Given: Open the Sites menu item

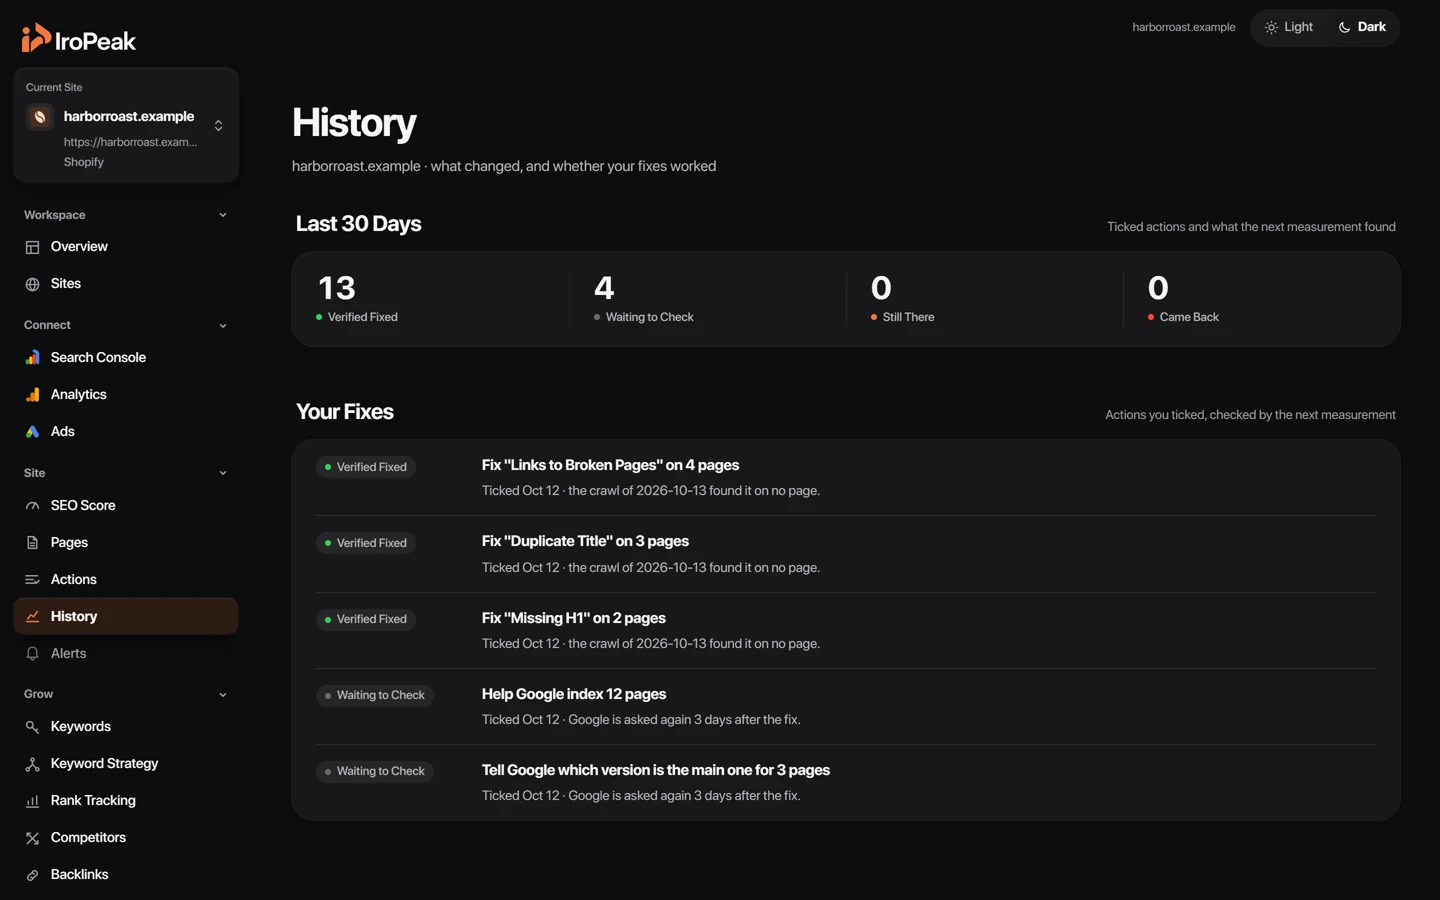Looking at the screenshot, I should coord(126,284).
